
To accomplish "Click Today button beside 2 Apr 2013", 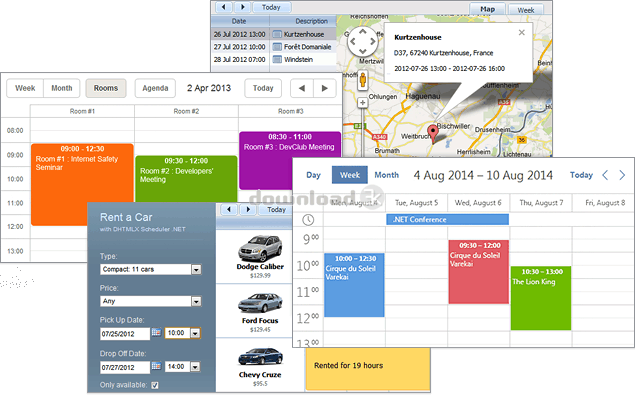I will (x=263, y=88).
